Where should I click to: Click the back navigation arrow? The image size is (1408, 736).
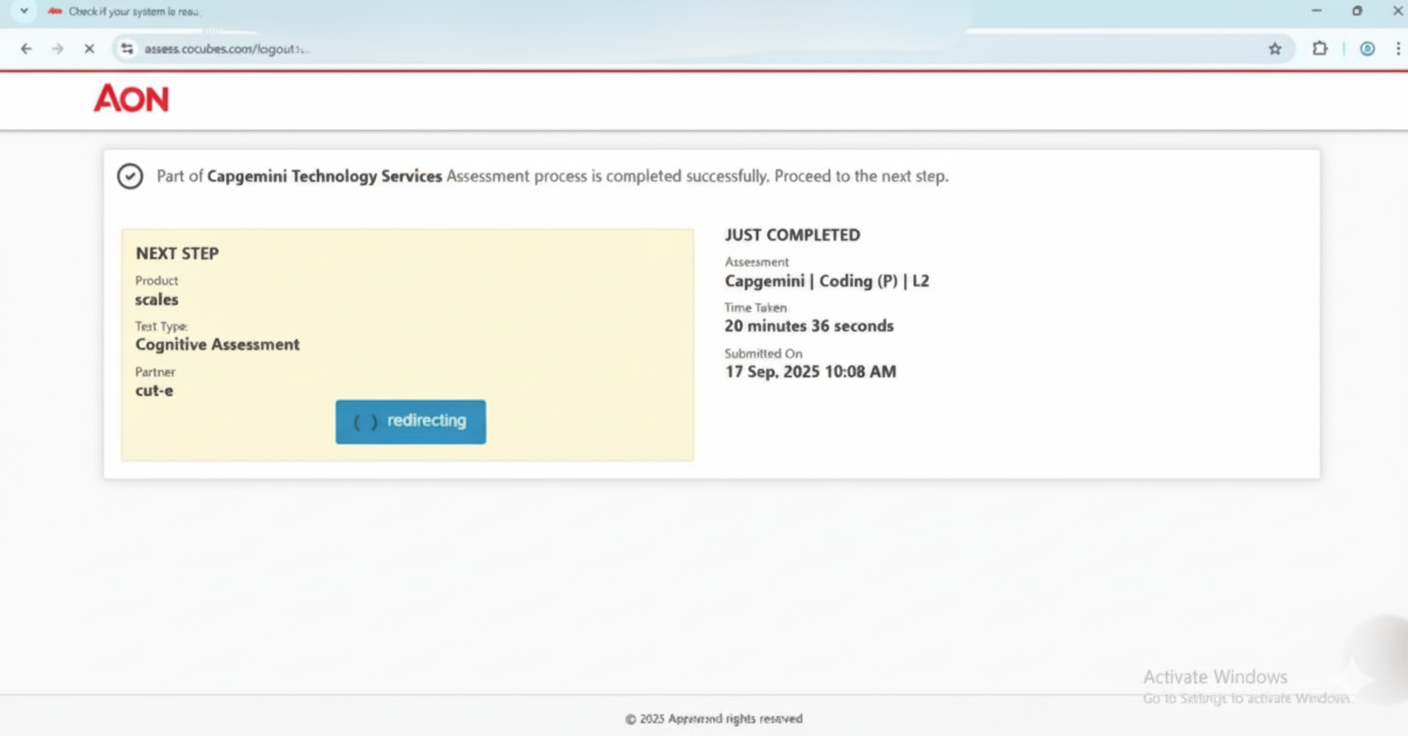coord(25,47)
